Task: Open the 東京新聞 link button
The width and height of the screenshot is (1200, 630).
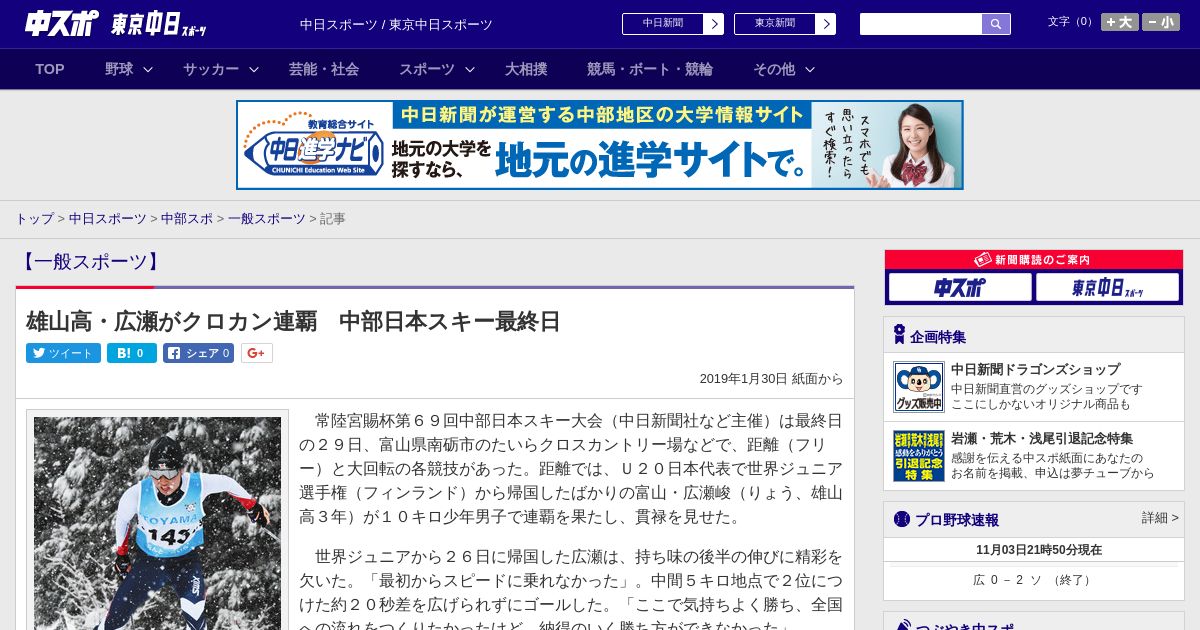Action: tap(775, 23)
